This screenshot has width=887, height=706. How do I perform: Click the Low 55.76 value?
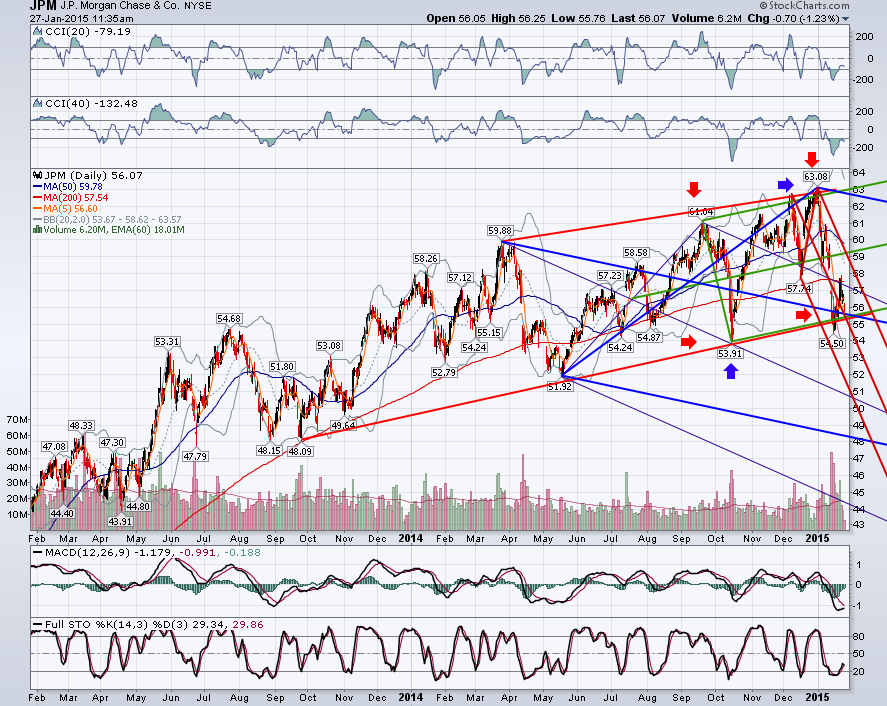tap(578, 18)
